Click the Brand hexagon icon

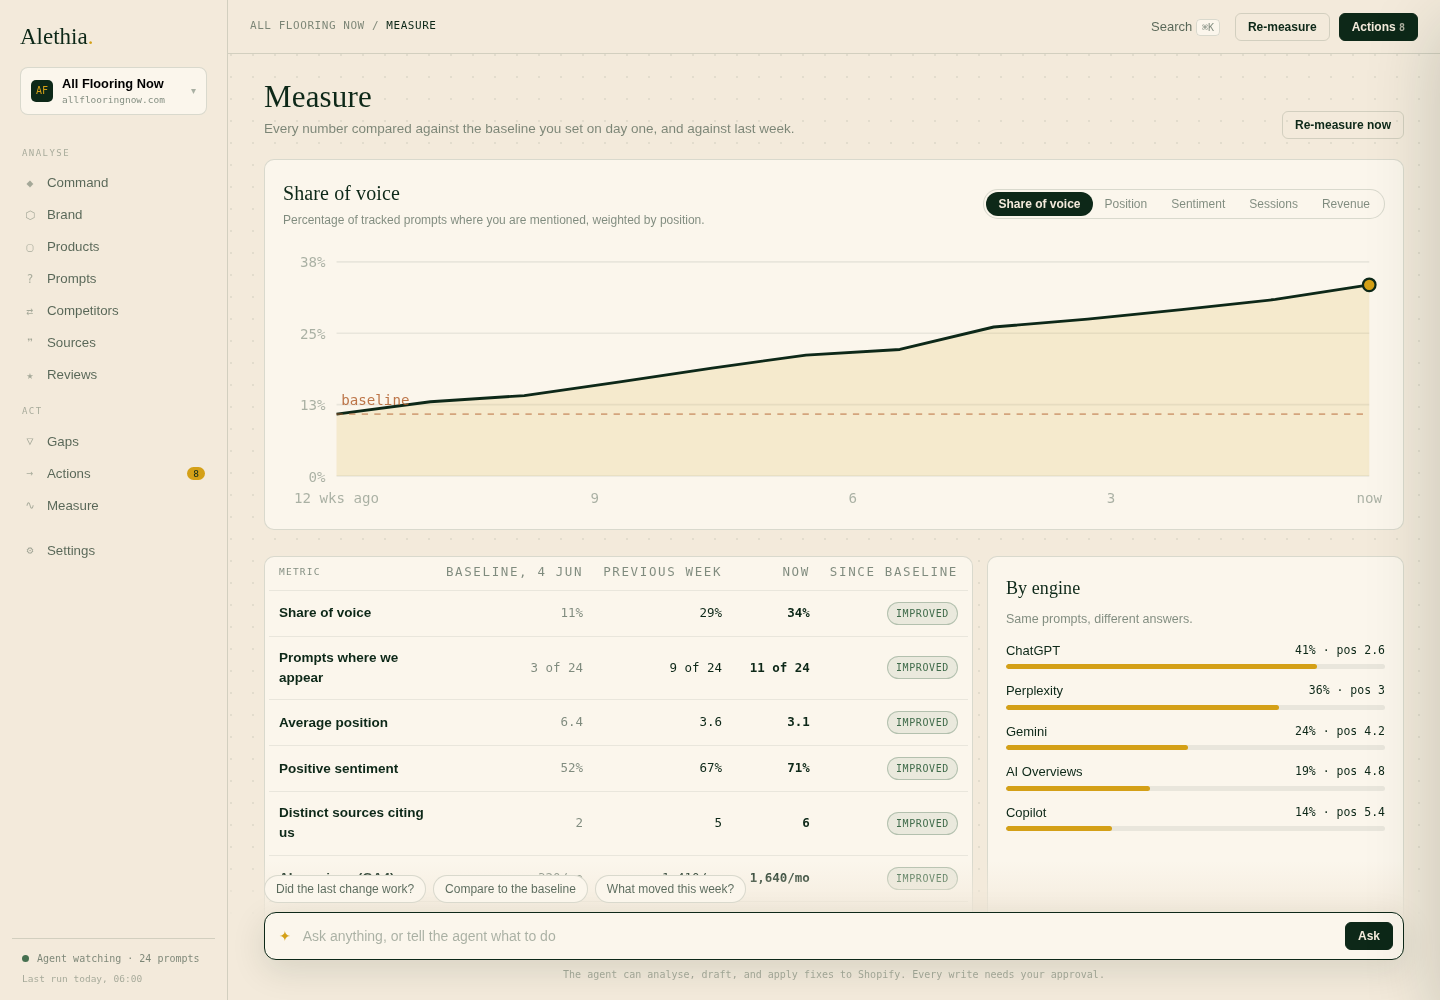pos(30,215)
